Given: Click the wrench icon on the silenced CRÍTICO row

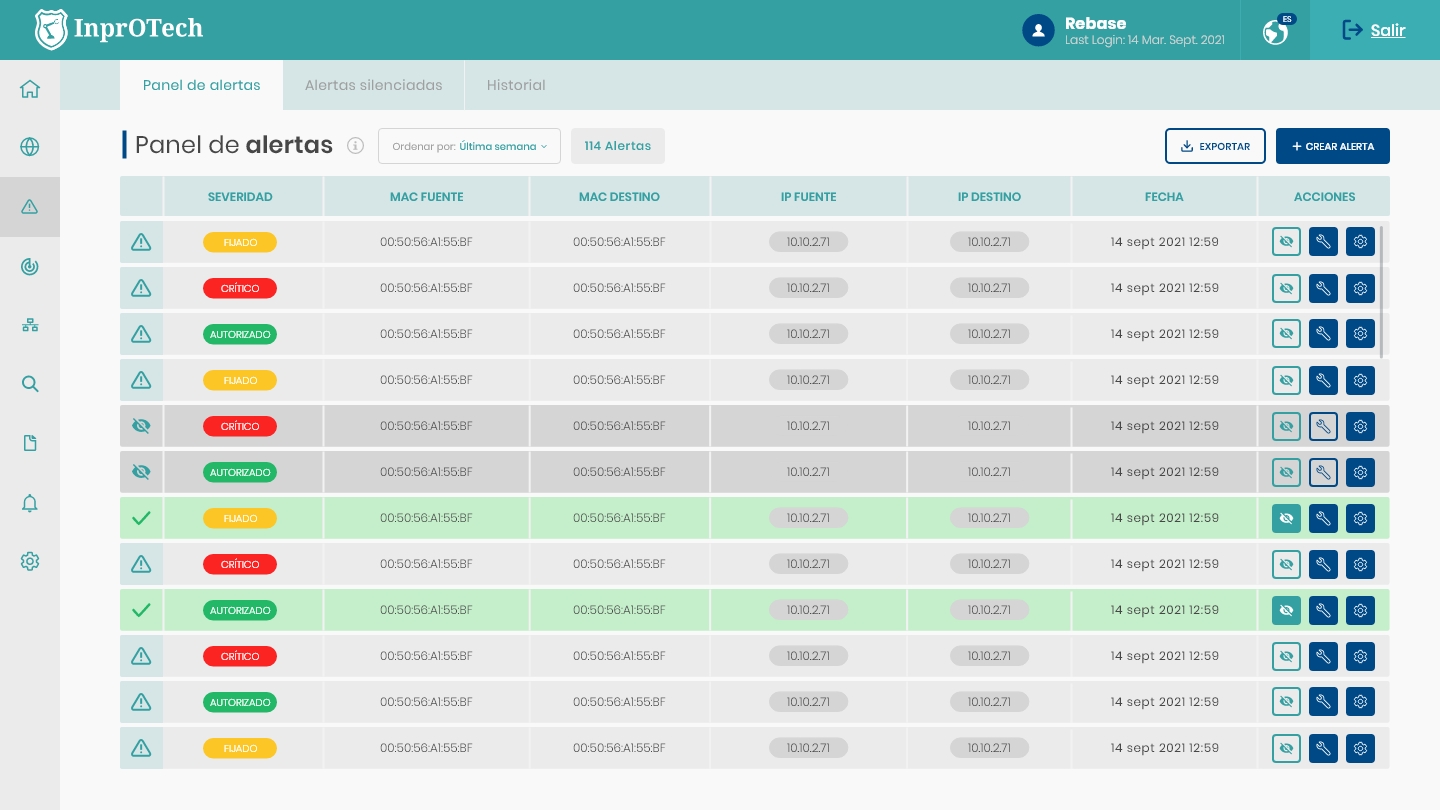Looking at the screenshot, I should coord(1323,426).
